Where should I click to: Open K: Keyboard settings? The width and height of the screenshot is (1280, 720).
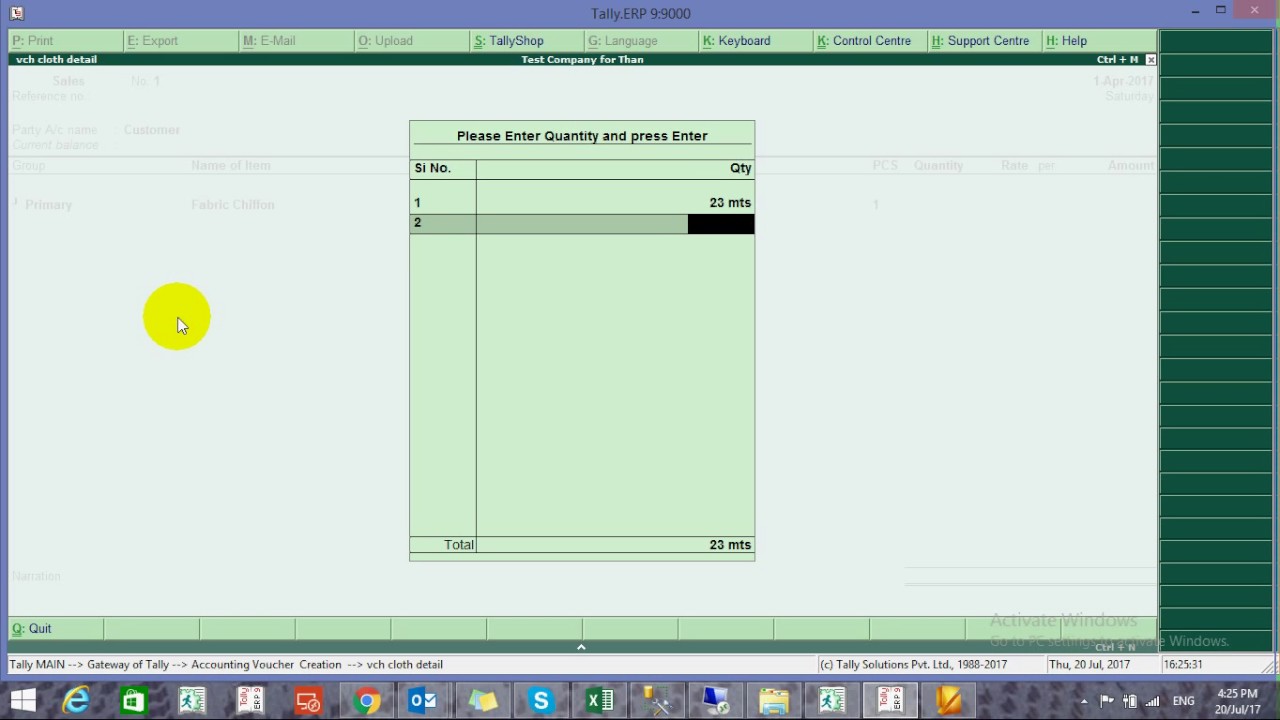(x=756, y=41)
